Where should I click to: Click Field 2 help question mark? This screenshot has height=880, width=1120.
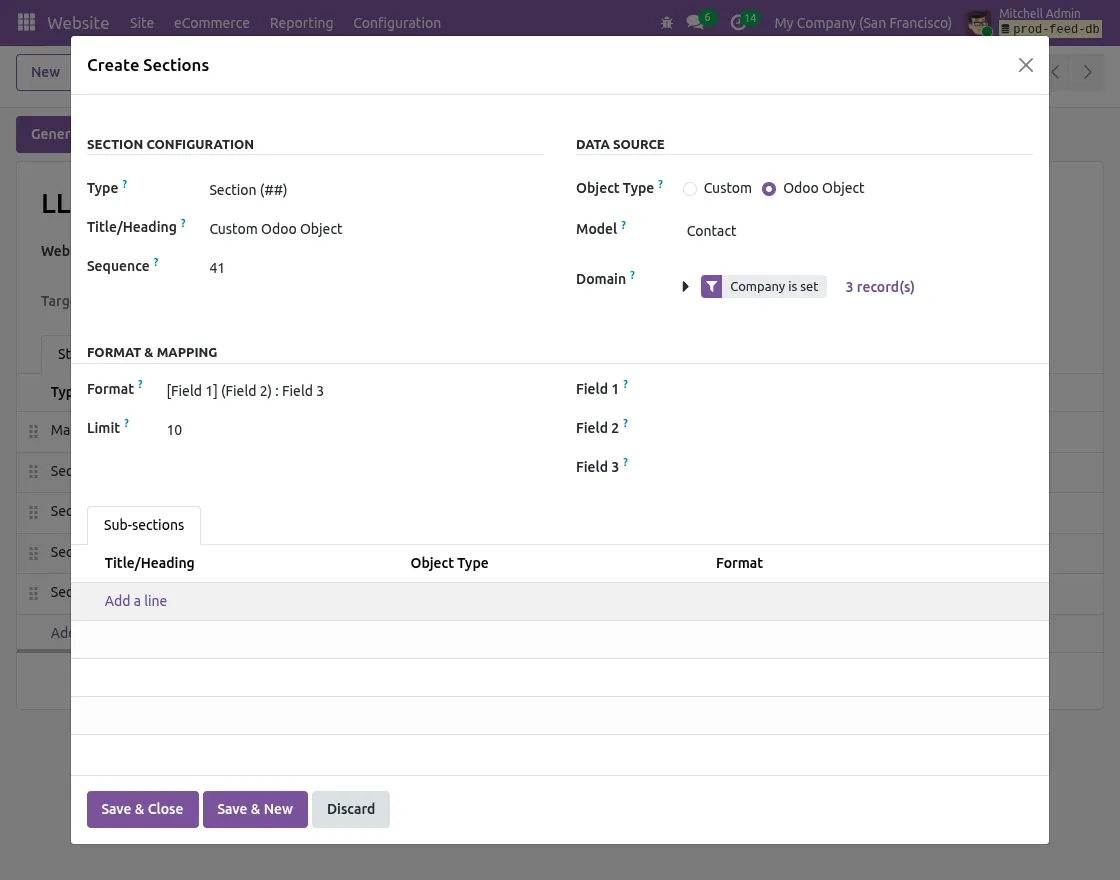[625, 424]
